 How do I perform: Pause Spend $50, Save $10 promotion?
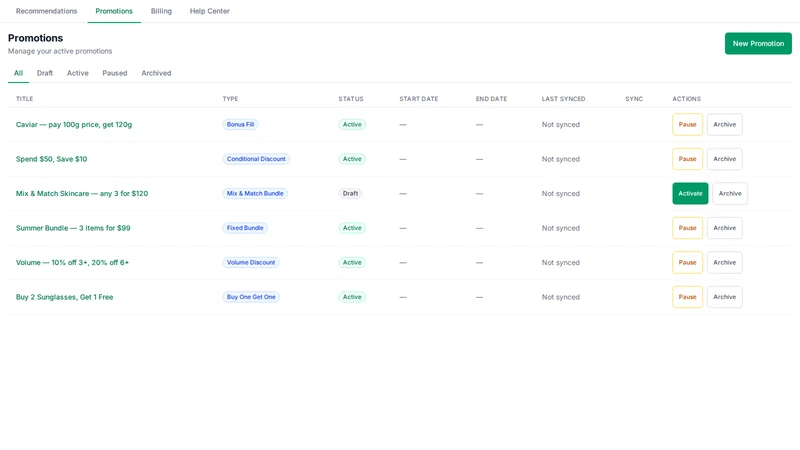(x=687, y=159)
